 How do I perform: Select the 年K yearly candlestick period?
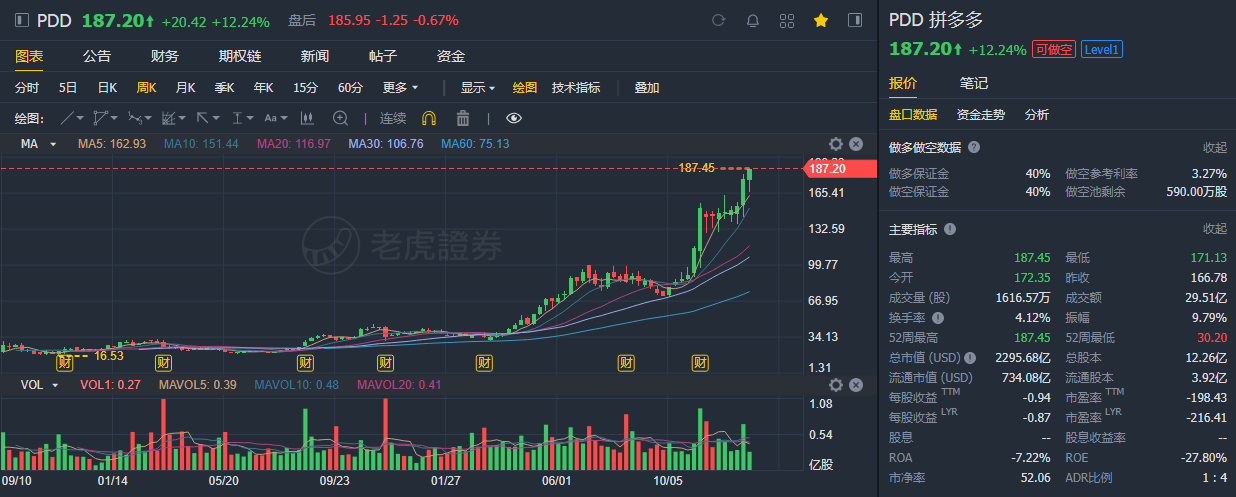(x=264, y=87)
